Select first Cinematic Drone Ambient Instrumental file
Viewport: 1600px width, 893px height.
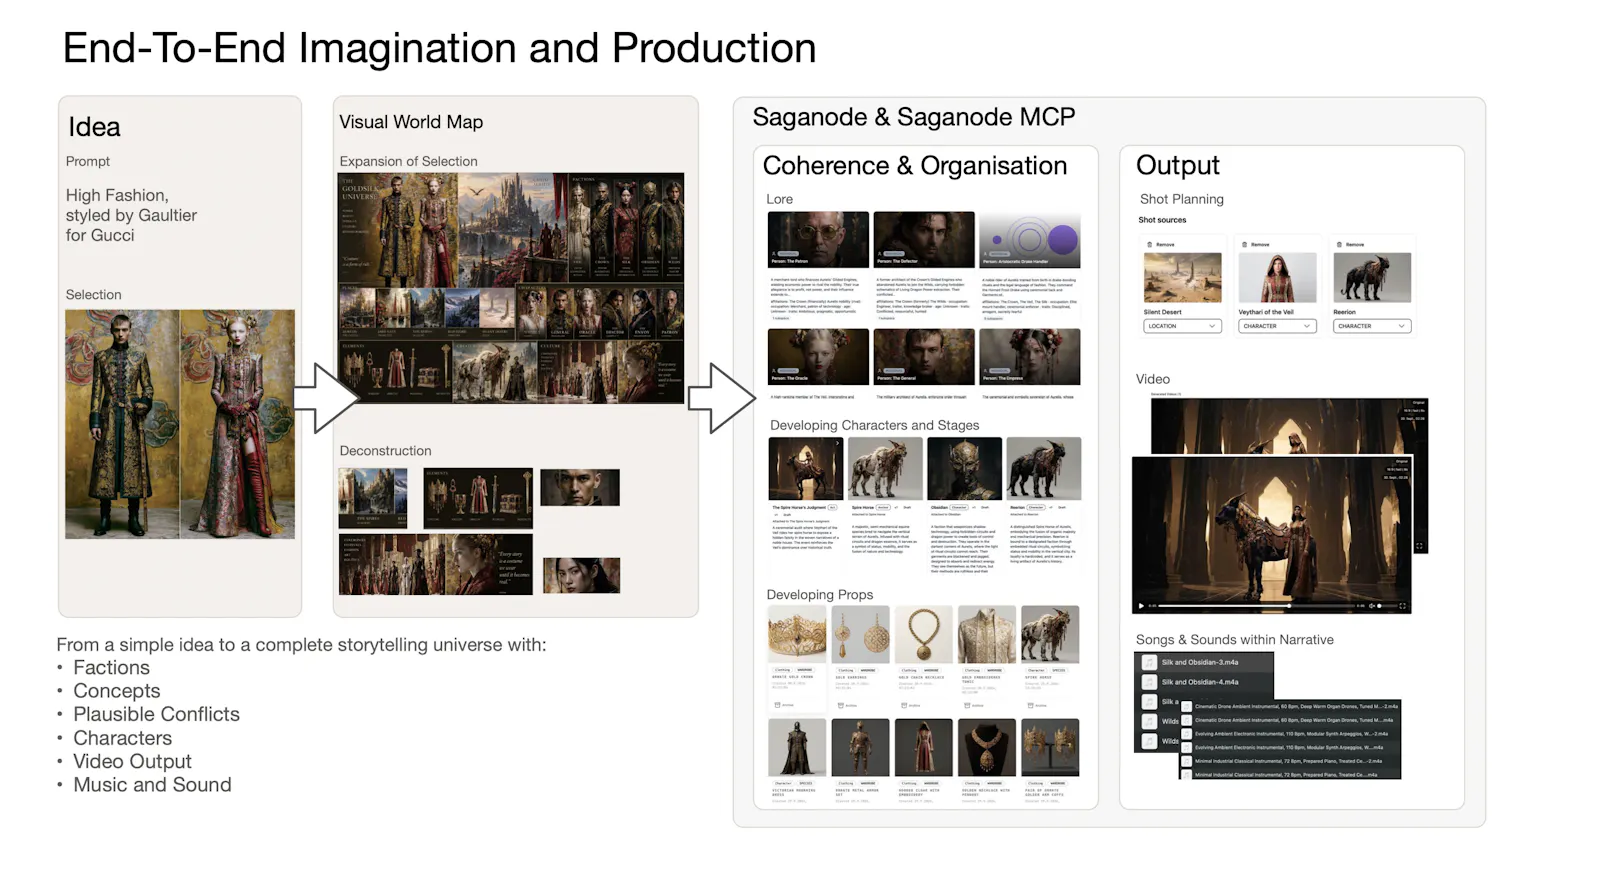[1290, 706]
